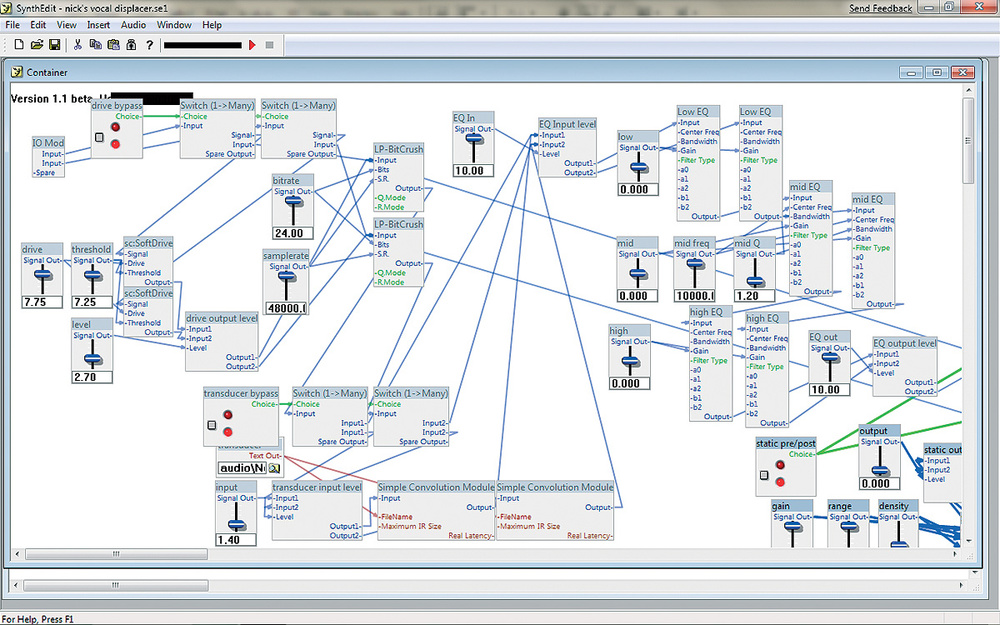Click the bitrate slider knob

(x=293, y=202)
